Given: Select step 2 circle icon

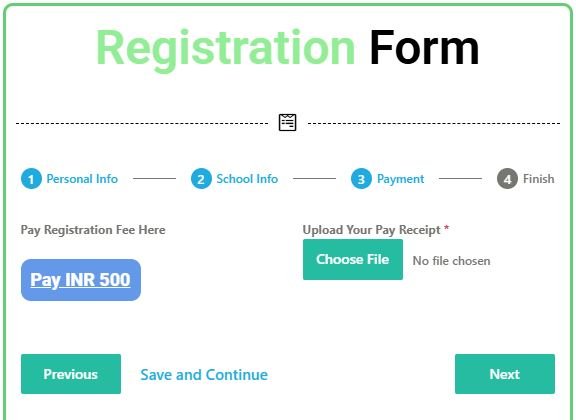Looking at the screenshot, I should pyautogui.click(x=201, y=179).
